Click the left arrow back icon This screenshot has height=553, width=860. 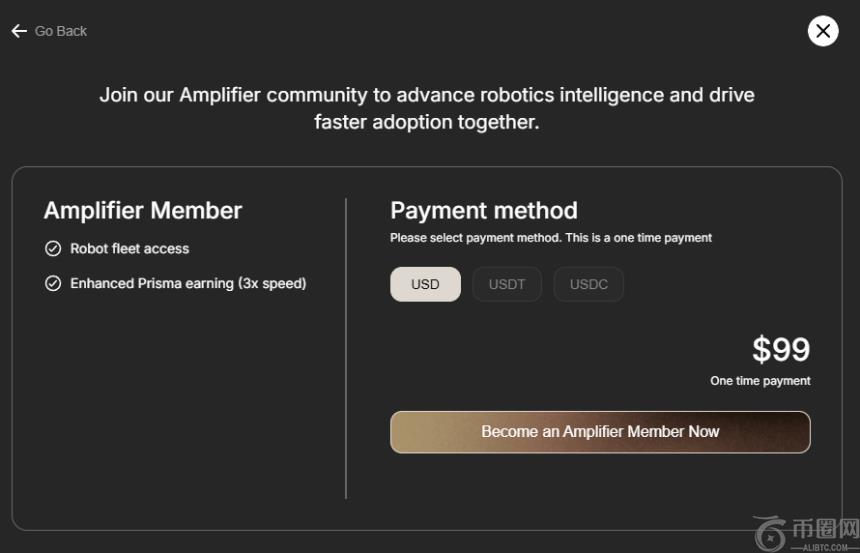pos(19,31)
